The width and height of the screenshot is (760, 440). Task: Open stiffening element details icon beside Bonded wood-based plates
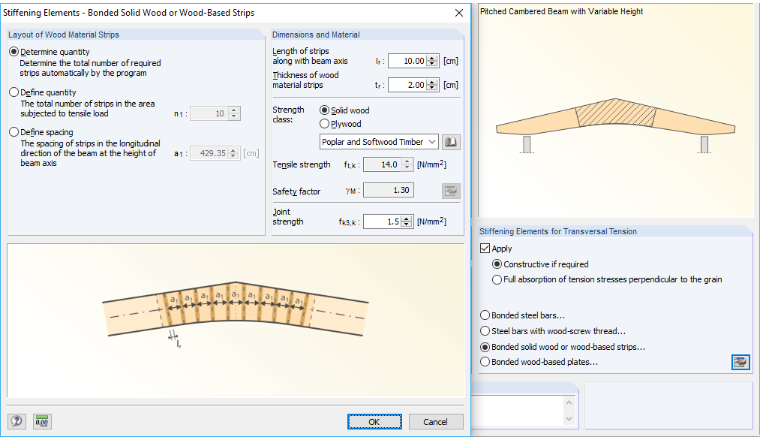tap(740, 362)
